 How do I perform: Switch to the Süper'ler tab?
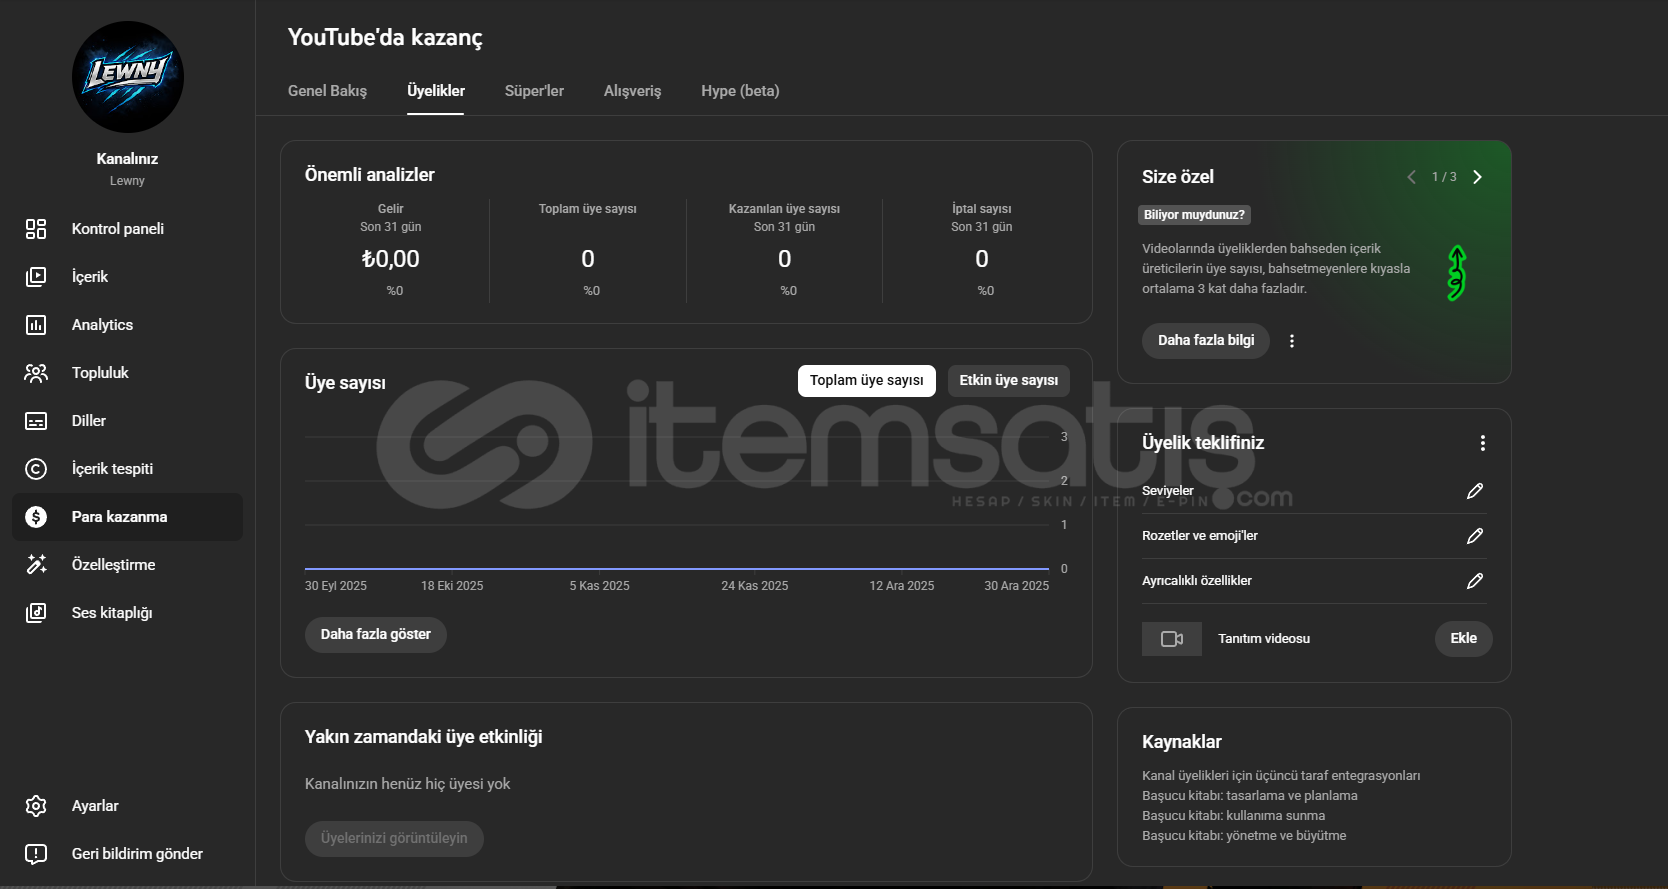(x=534, y=91)
